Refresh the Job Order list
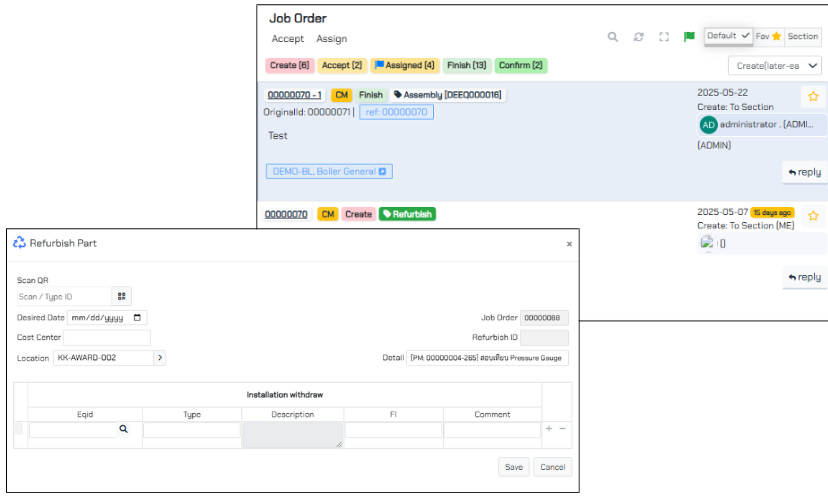828x497 pixels. pyautogui.click(x=639, y=37)
